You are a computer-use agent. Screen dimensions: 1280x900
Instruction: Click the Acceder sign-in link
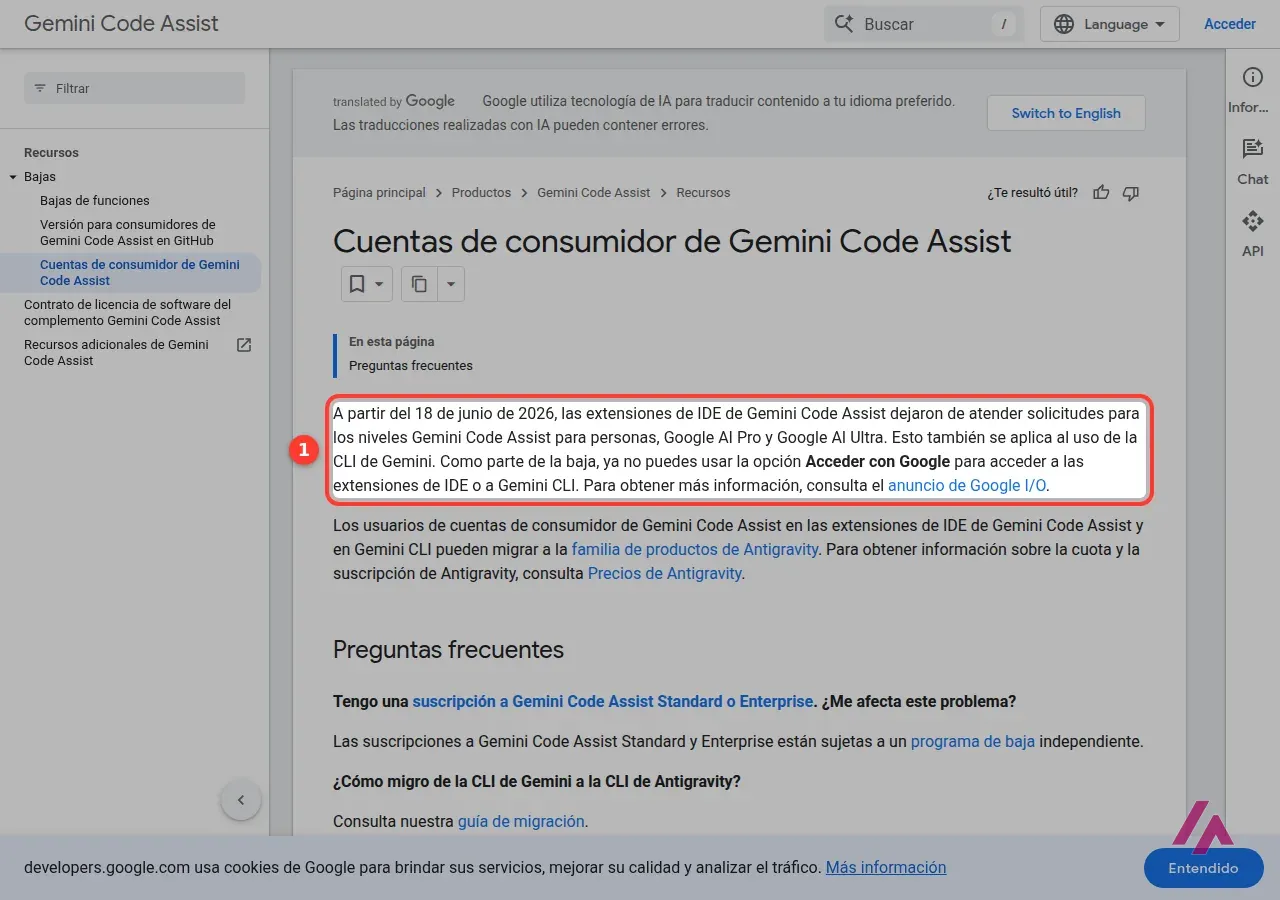click(1230, 24)
